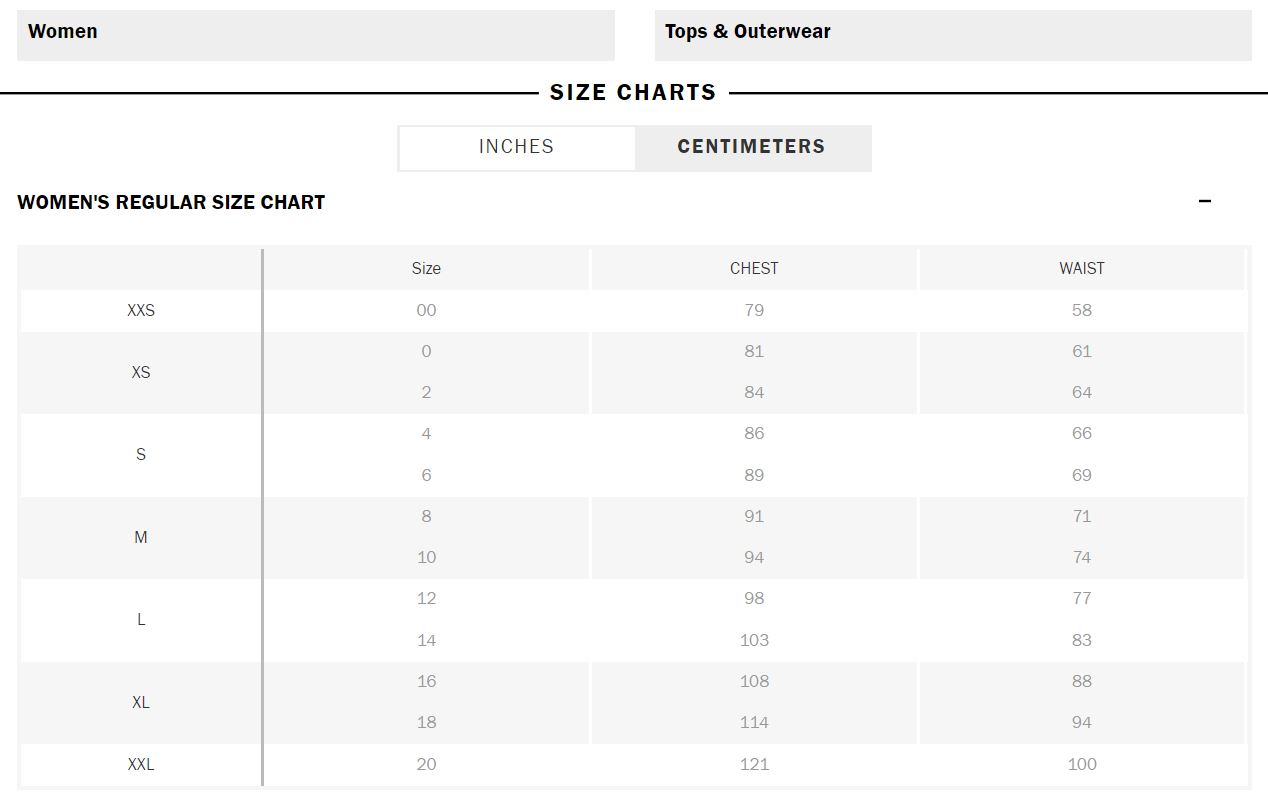Viewport: 1268px width, 798px height.
Task: Click the Size Charts title
Action: [x=633, y=93]
